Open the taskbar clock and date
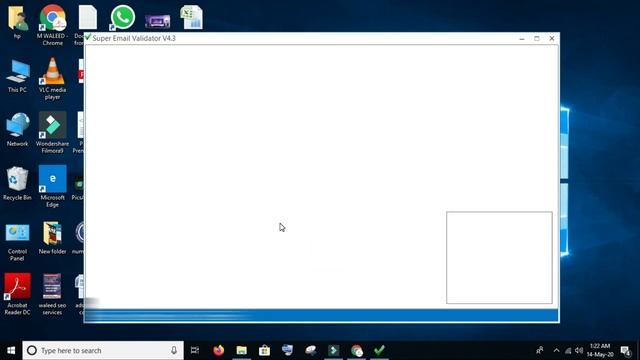 click(x=600, y=350)
